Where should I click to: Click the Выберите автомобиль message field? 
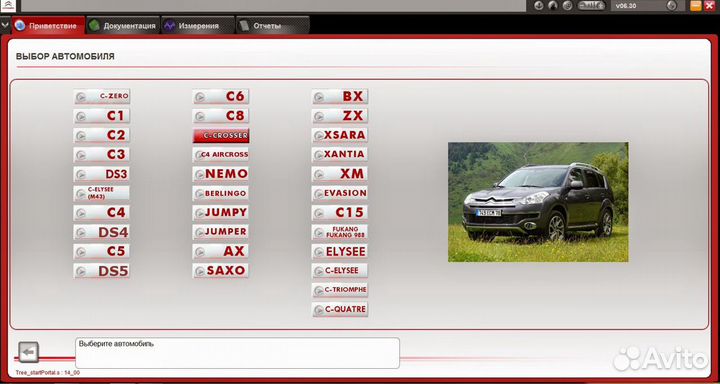pyautogui.click(x=237, y=353)
